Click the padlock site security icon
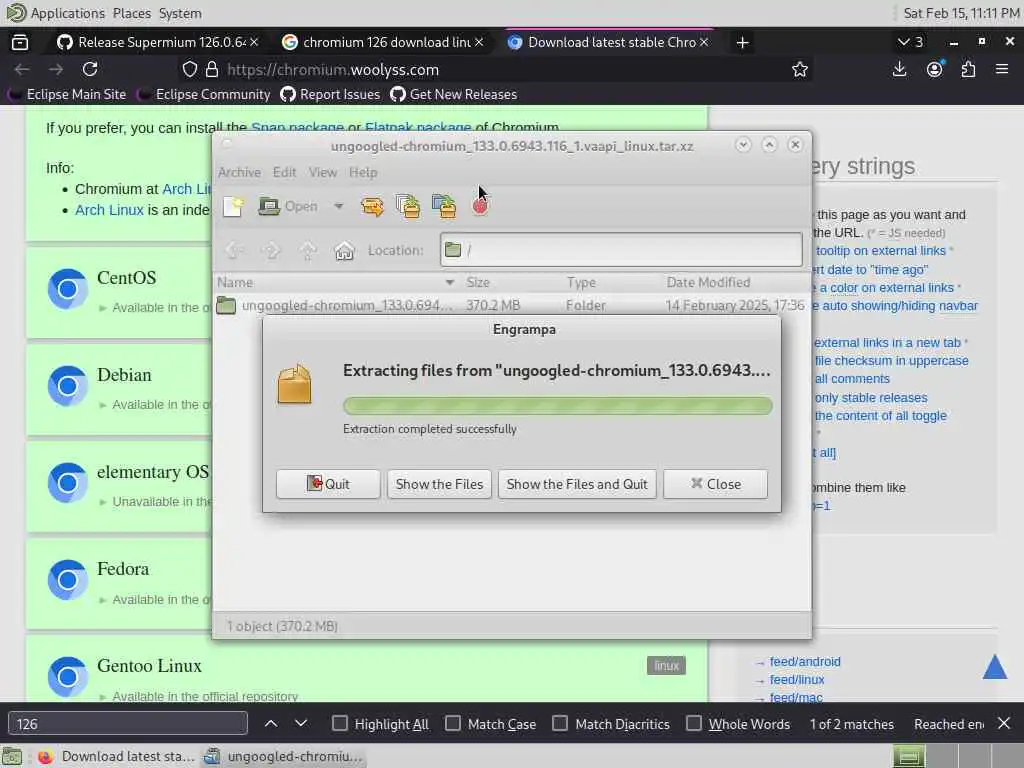Screen dimensions: 1024x768 coord(212,69)
